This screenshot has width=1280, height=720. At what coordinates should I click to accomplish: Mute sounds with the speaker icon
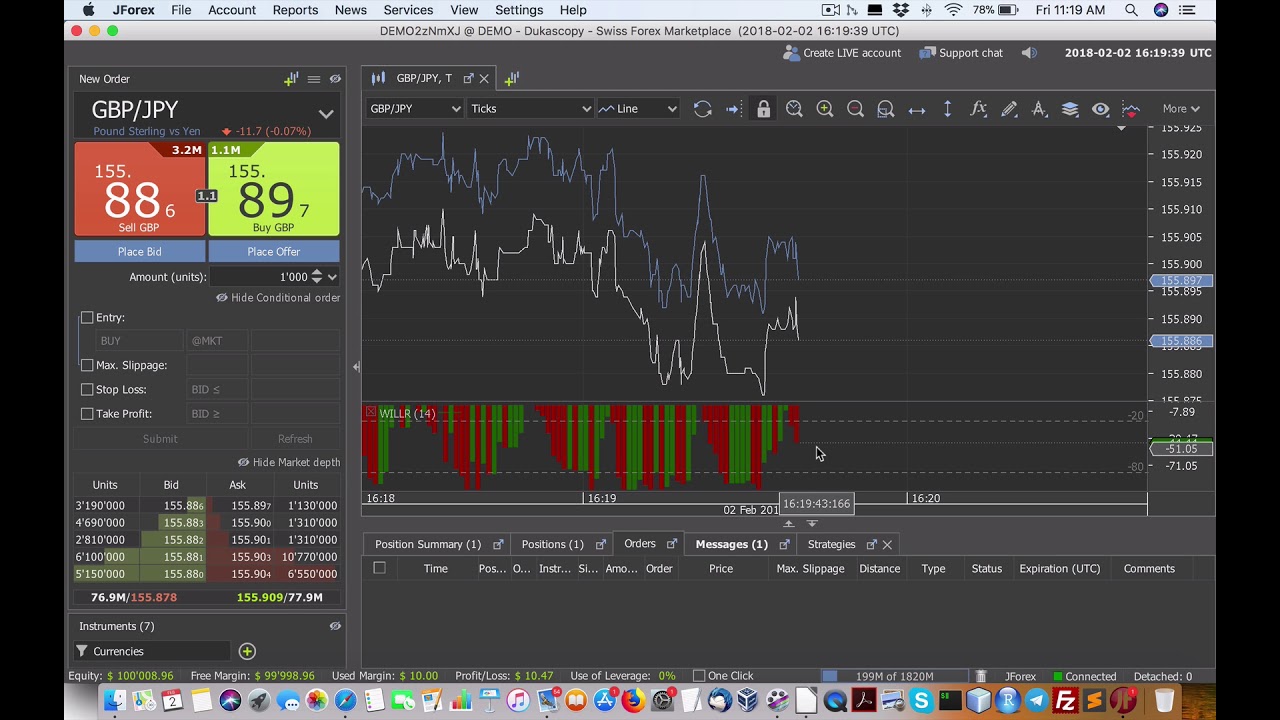[1029, 53]
